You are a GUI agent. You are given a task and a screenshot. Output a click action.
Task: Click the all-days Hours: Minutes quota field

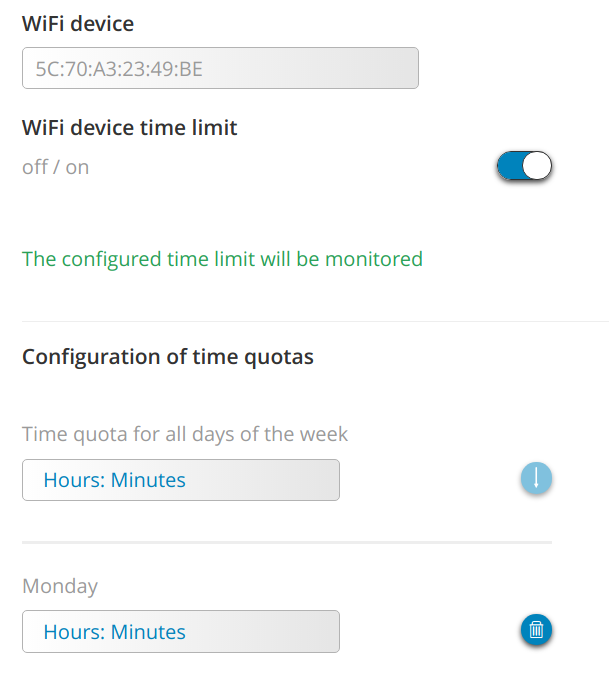[x=181, y=480]
